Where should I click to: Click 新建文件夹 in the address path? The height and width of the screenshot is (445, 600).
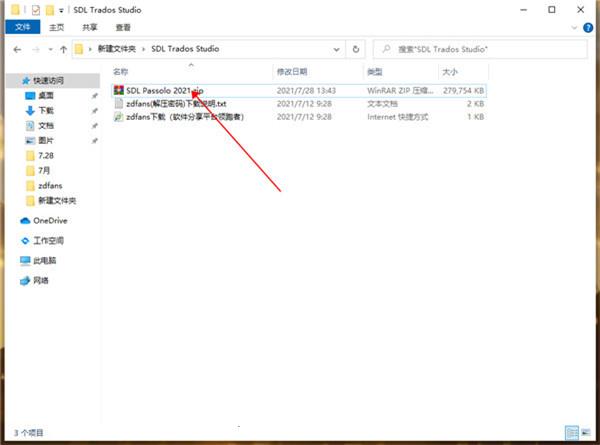coord(117,49)
